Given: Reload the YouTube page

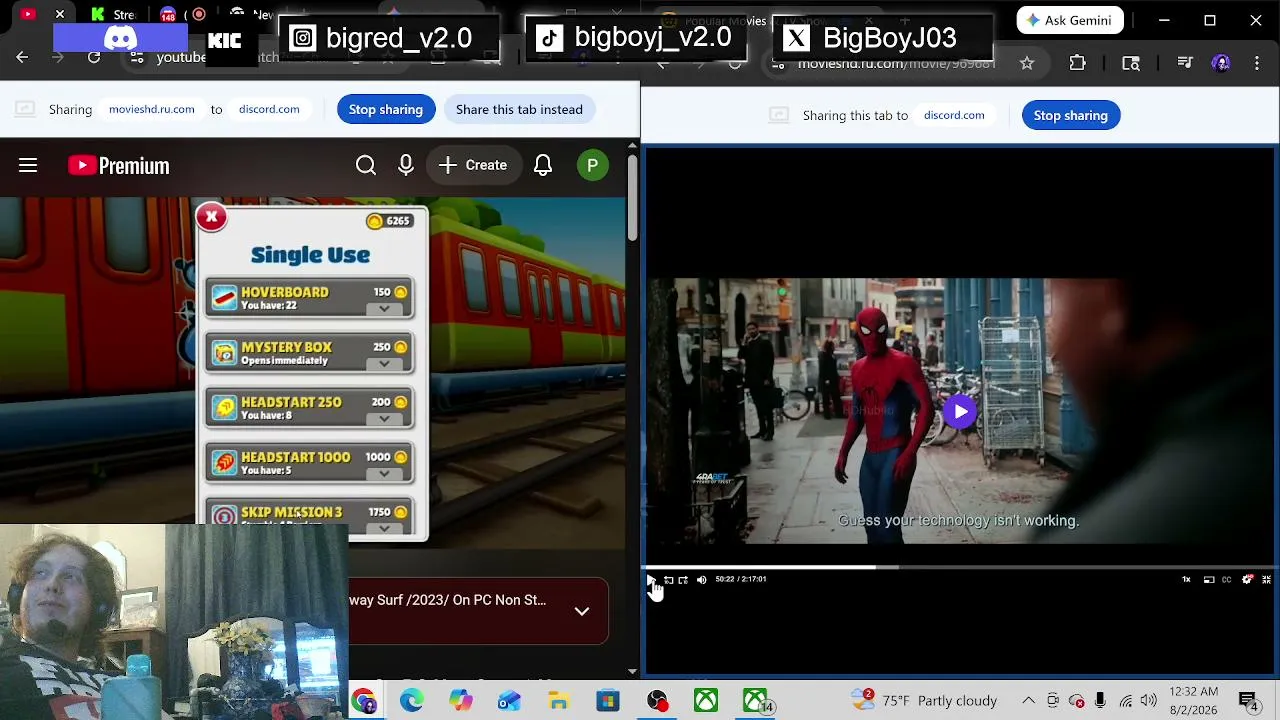Looking at the screenshot, I should point(94,57).
